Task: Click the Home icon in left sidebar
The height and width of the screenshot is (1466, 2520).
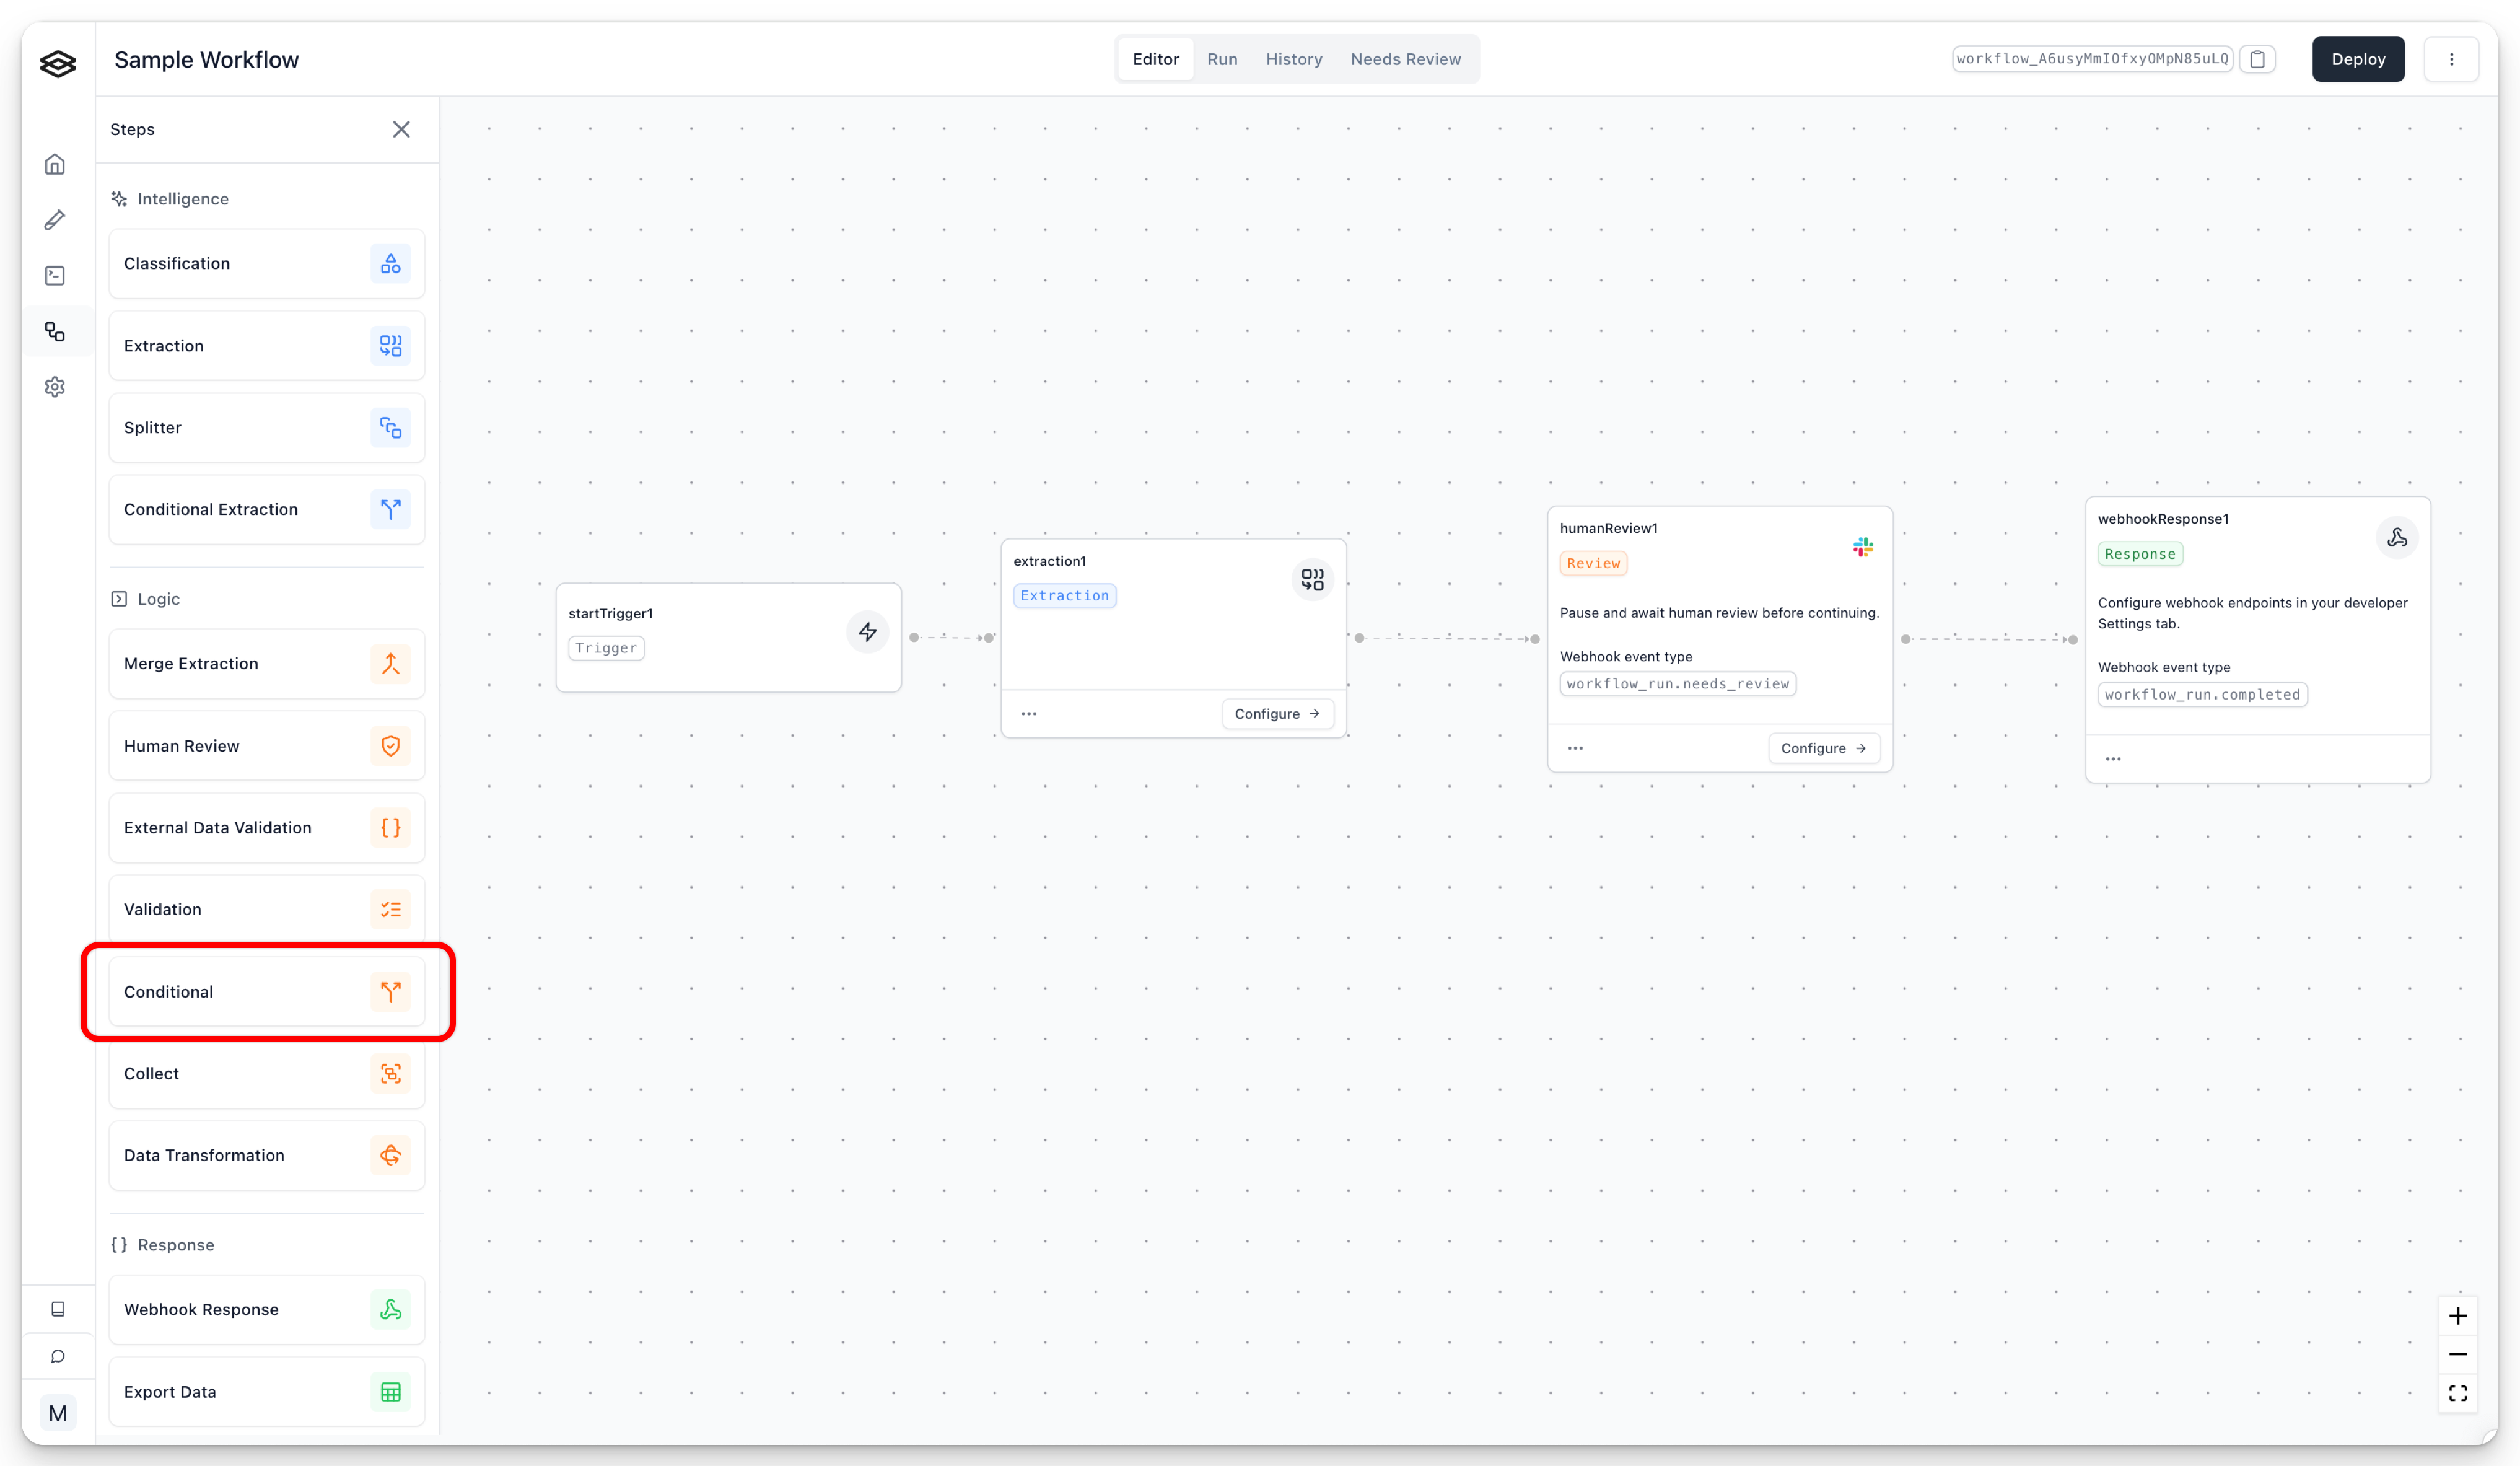Action: tap(55, 164)
